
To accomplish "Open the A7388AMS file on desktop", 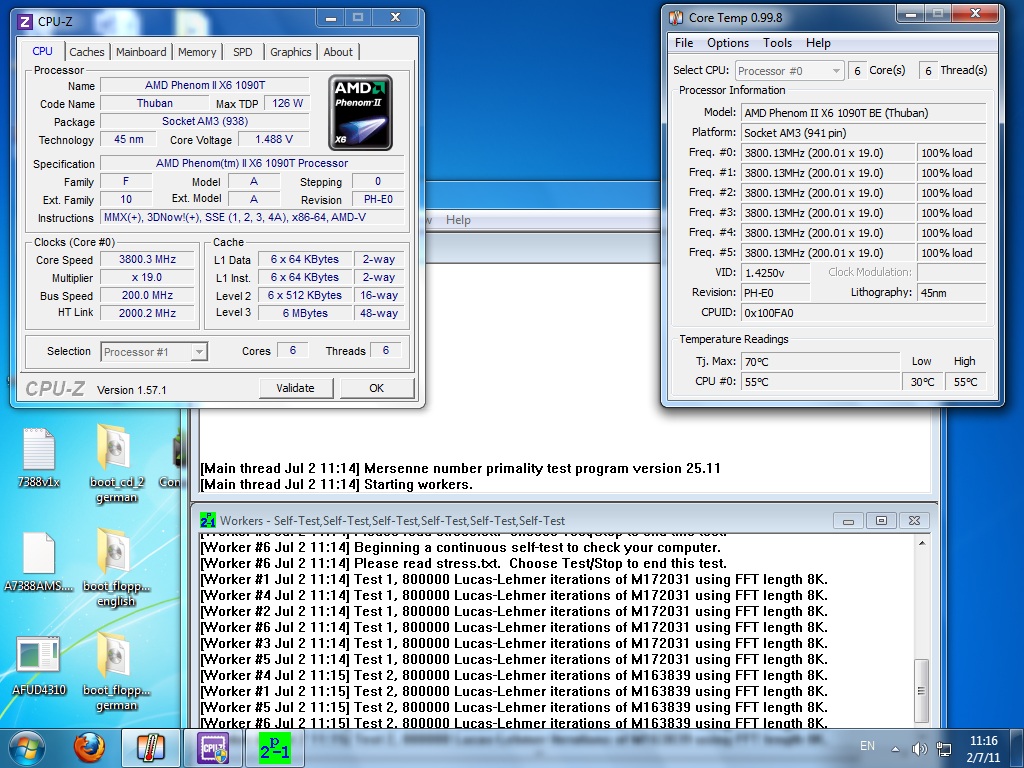I will tap(39, 562).
